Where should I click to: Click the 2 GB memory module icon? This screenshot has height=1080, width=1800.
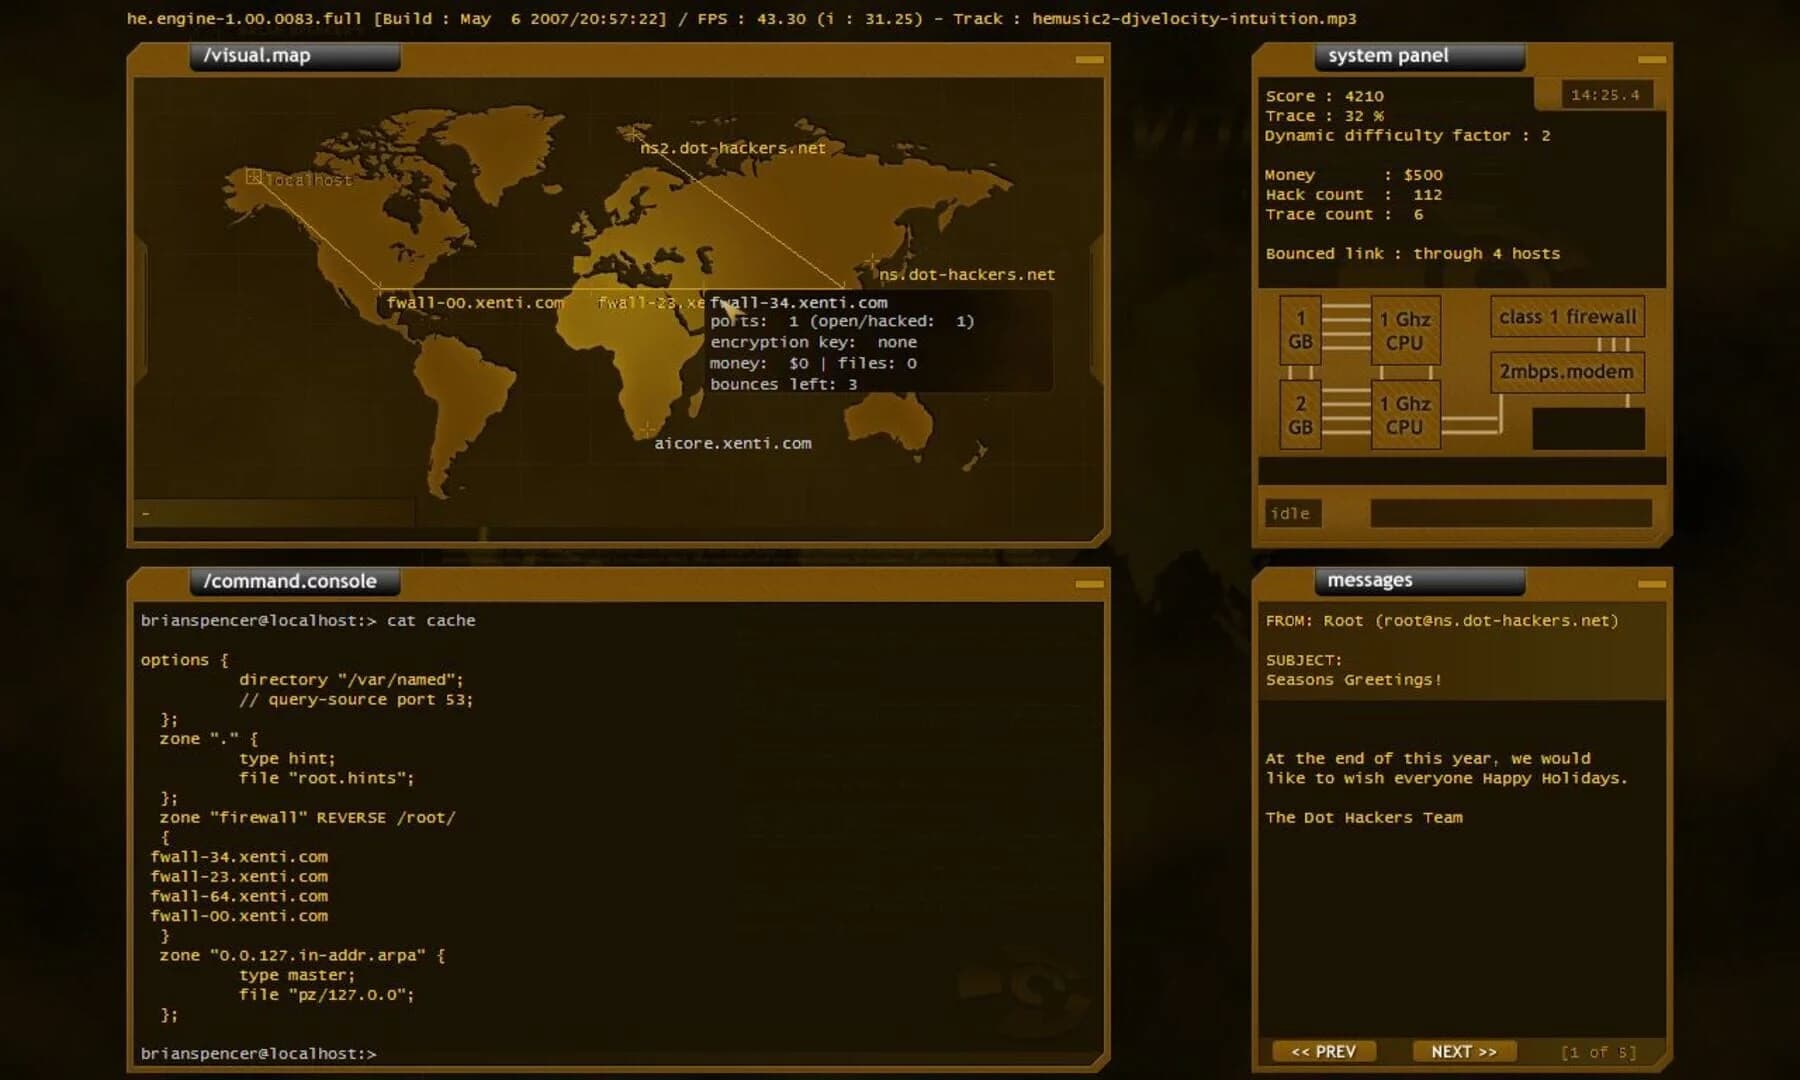pos(1299,415)
